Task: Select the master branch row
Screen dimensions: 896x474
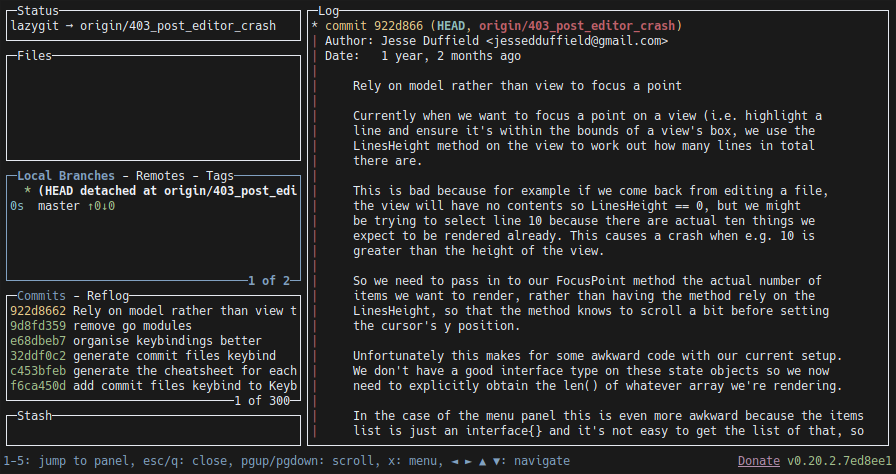Action: pos(153,206)
